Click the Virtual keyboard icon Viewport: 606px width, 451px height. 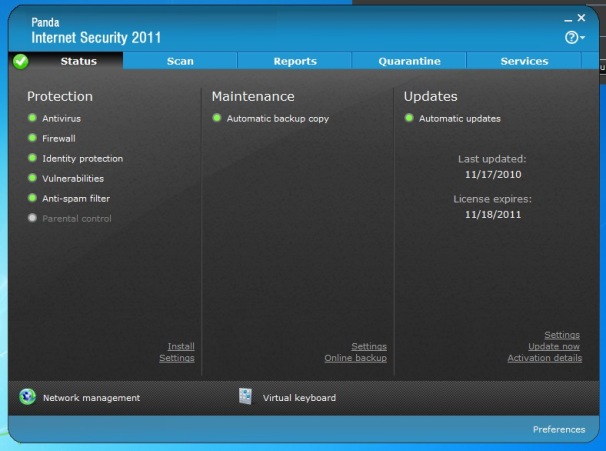pyautogui.click(x=245, y=396)
